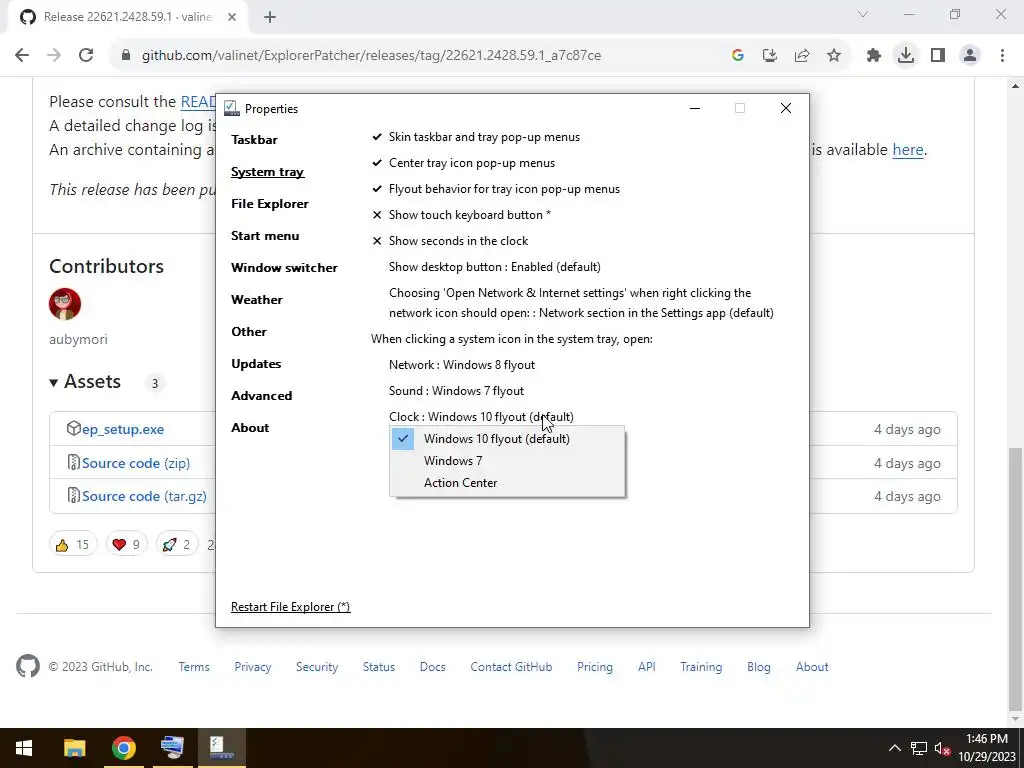Viewport: 1024px width, 768px height.
Task: Click the aubymori contributor avatar
Action: coord(65,304)
